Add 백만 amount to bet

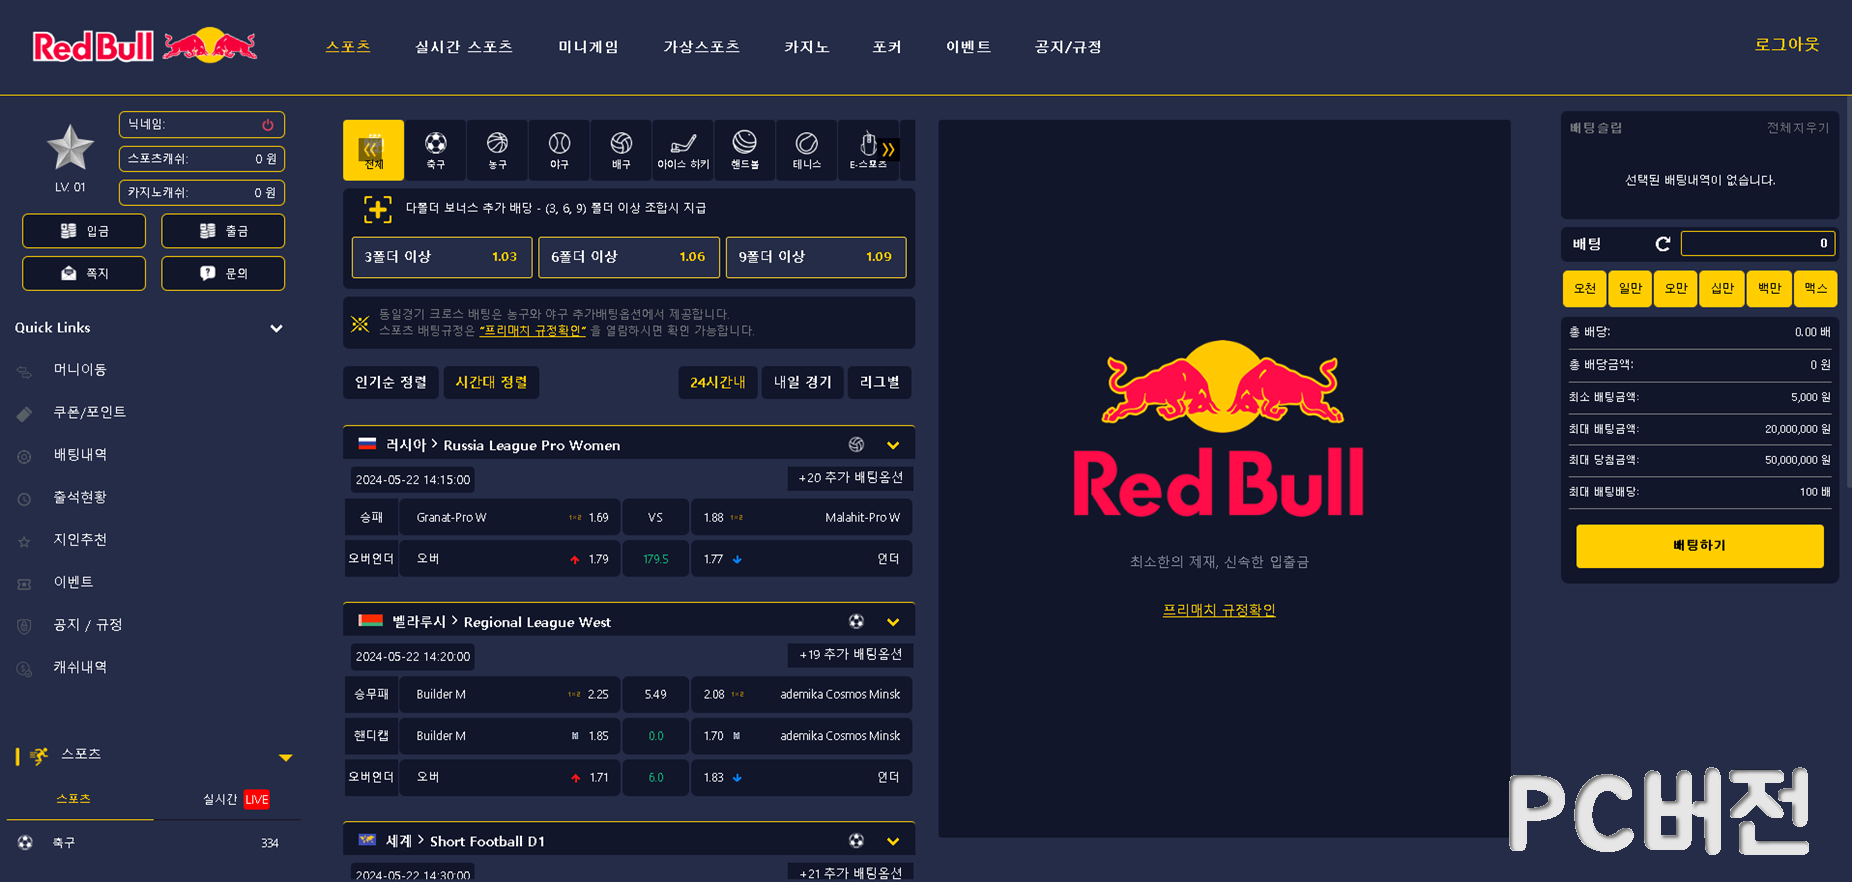1769,288
